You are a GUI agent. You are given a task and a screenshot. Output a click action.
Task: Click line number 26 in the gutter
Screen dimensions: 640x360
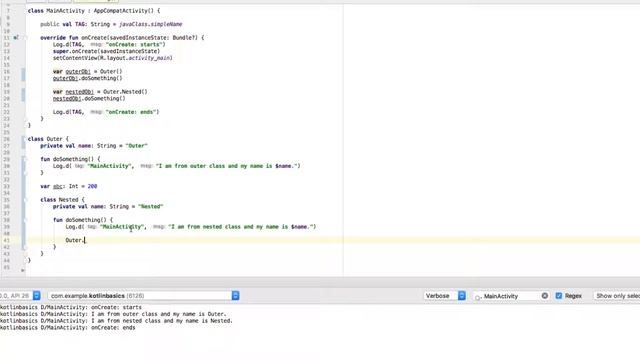pyautogui.click(x=7, y=139)
